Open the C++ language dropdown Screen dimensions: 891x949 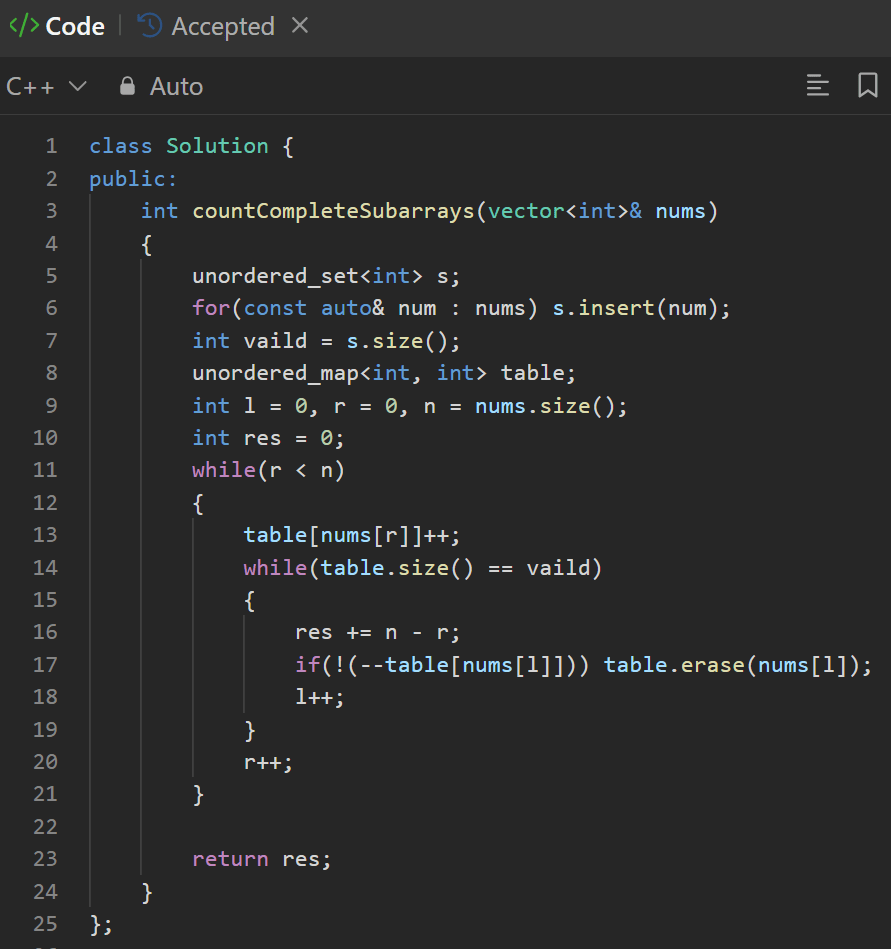point(46,87)
